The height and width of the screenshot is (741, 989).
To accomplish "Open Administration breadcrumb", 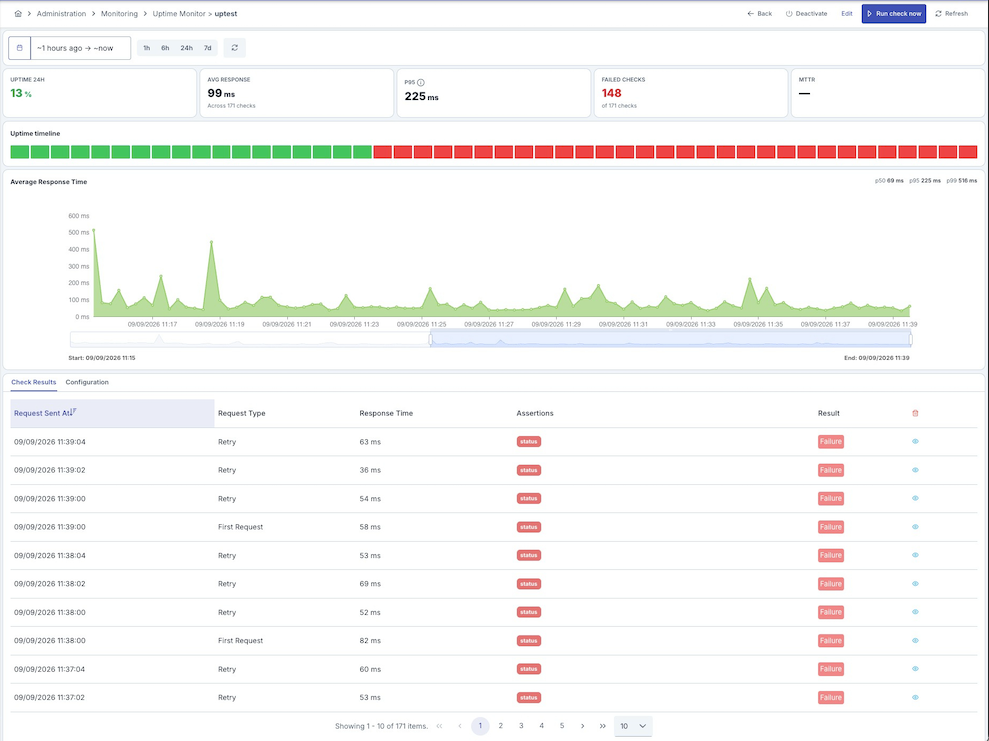I will pyautogui.click(x=61, y=13).
